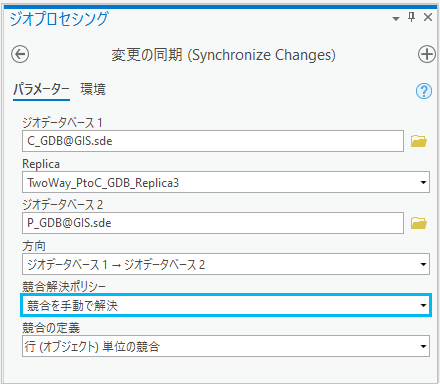This screenshot has height=384, width=440.
Task: Click the Replica label
Action: click(x=41, y=164)
